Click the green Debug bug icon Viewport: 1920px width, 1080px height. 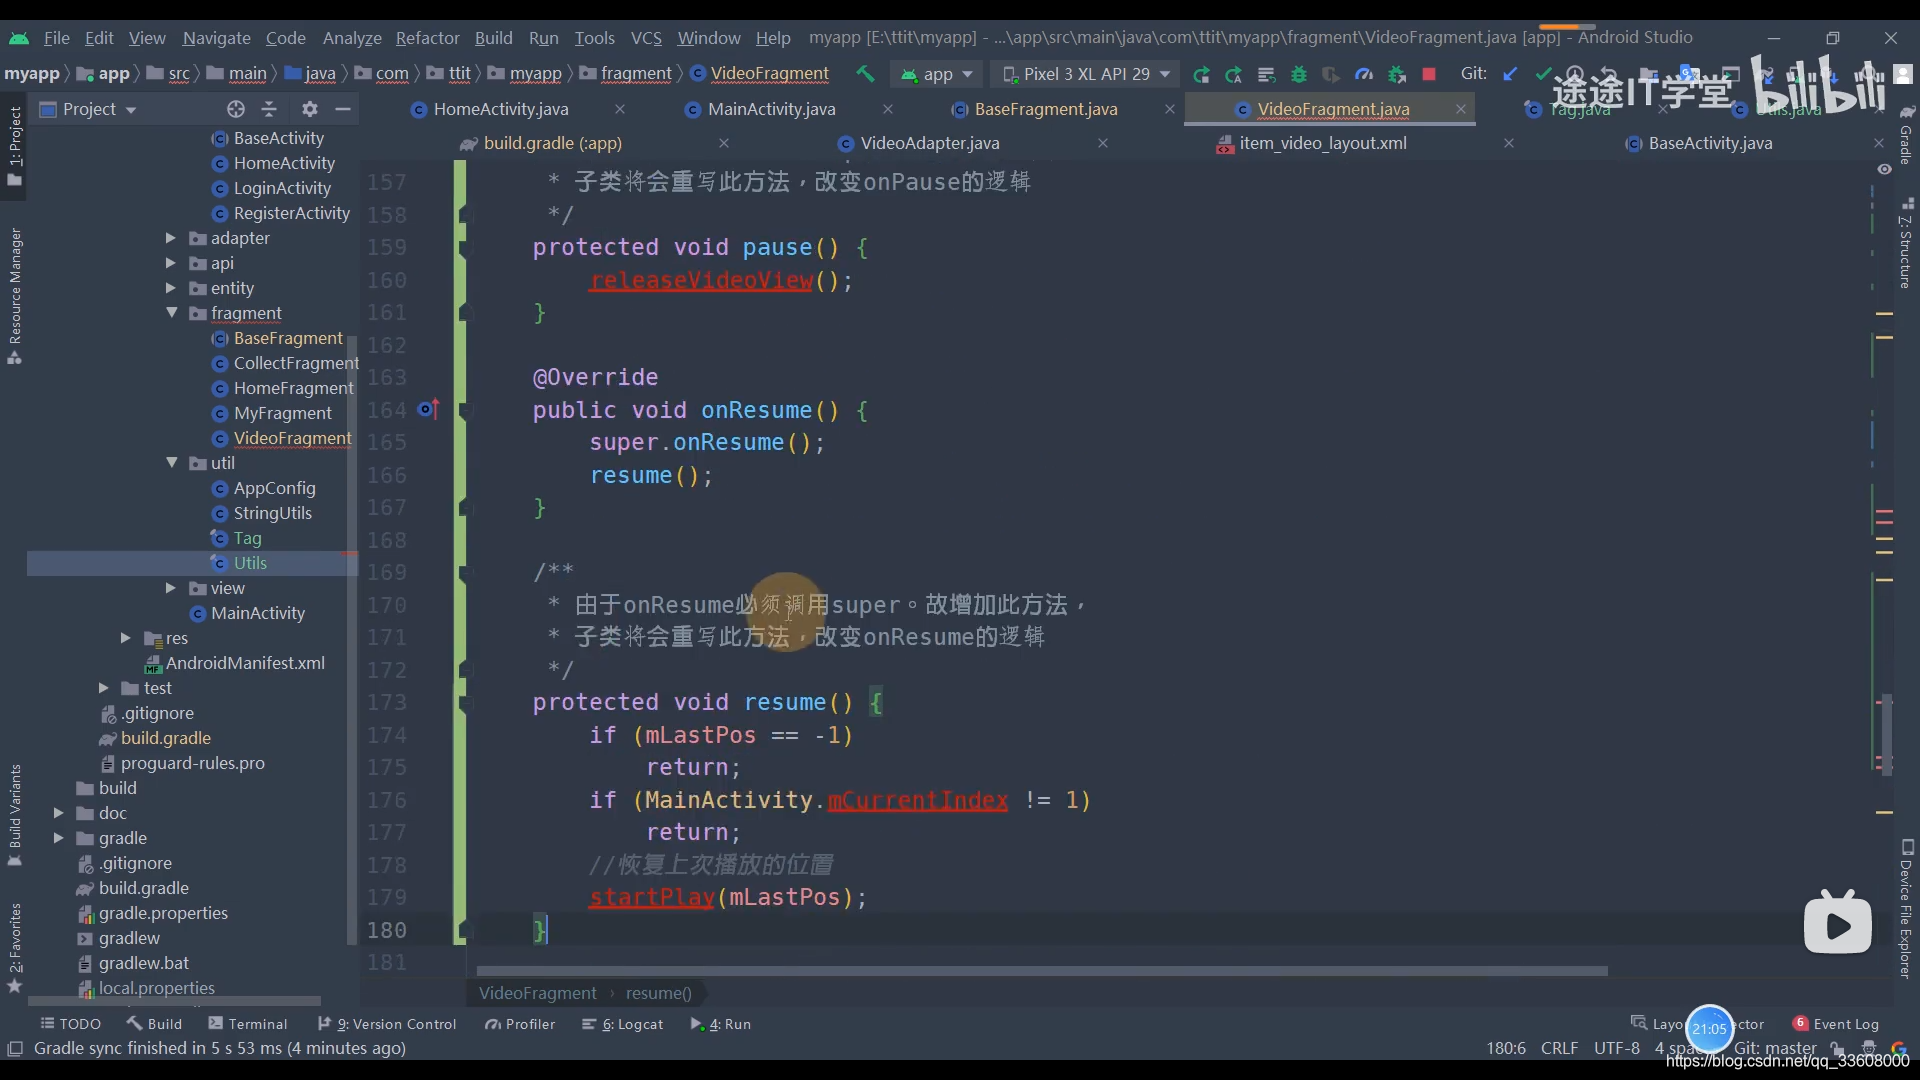coord(1299,74)
